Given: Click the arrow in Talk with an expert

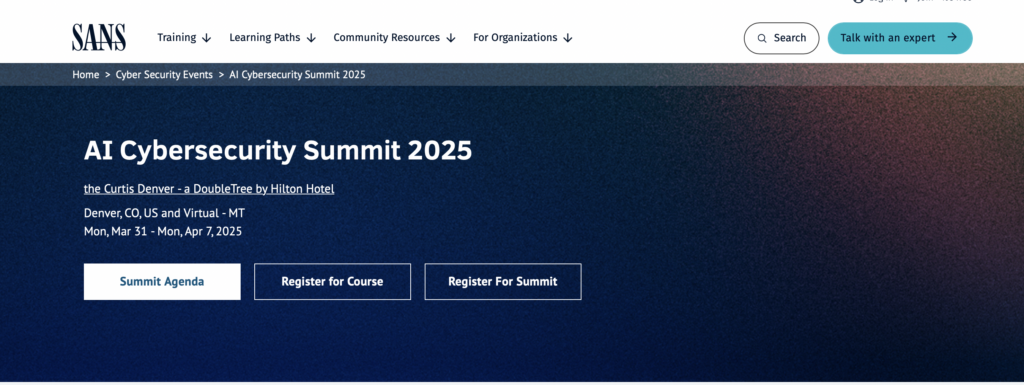Looking at the screenshot, I should tap(952, 37).
